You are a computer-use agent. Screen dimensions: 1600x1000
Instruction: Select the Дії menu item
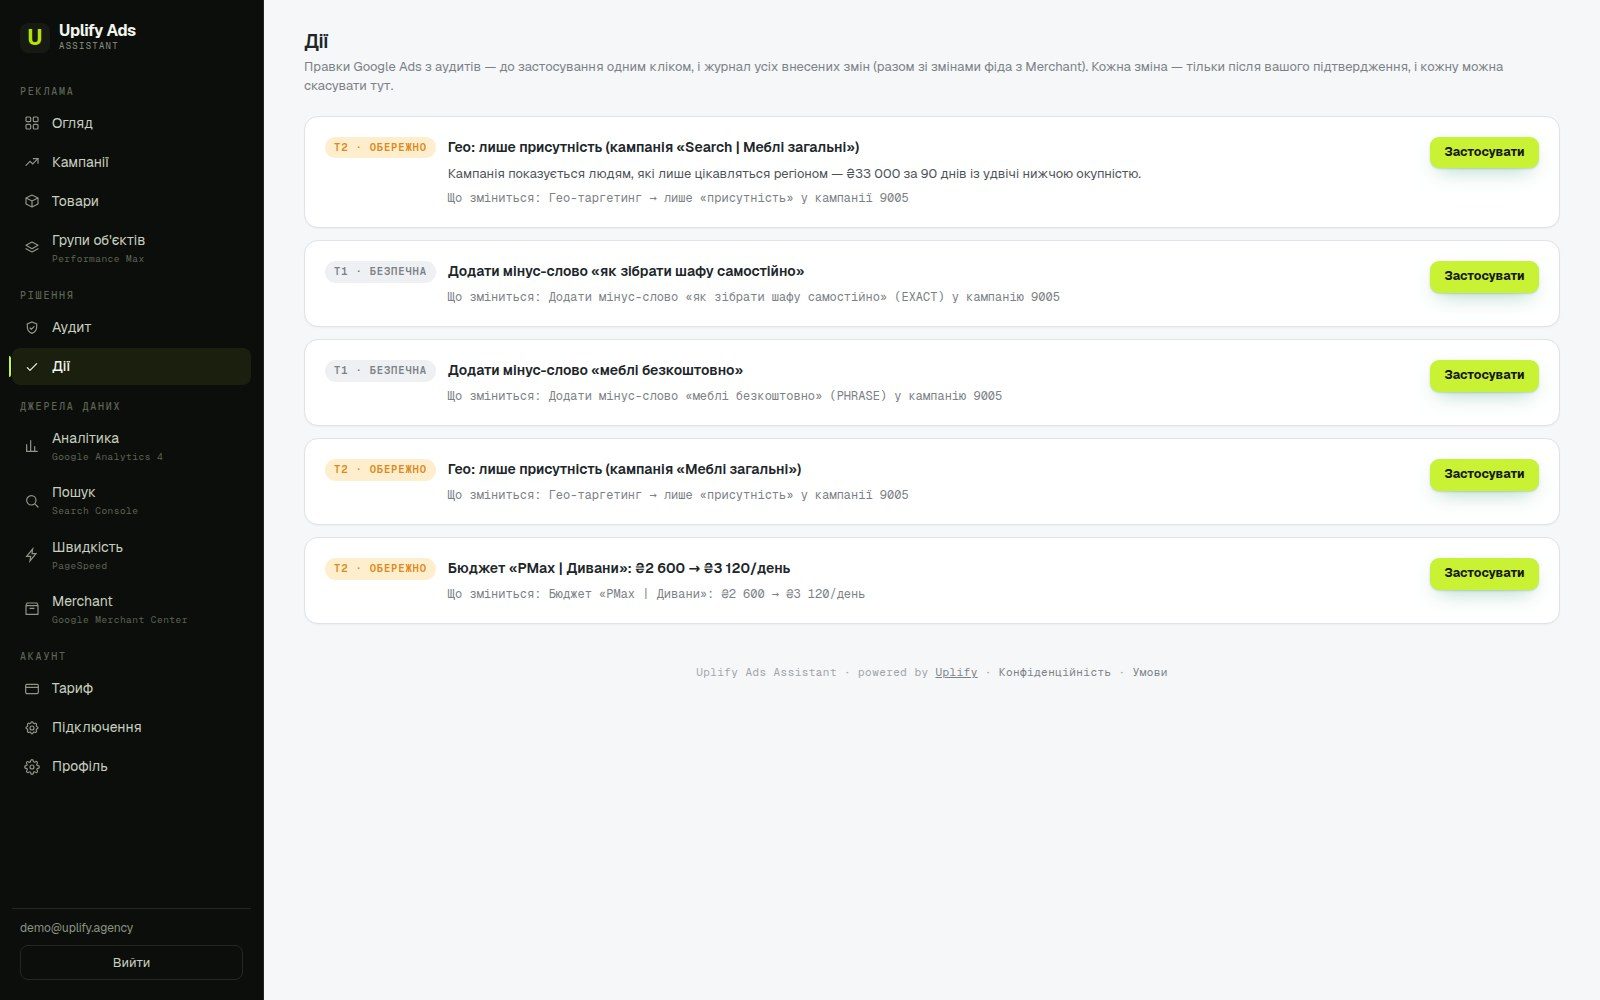tap(131, 367)
